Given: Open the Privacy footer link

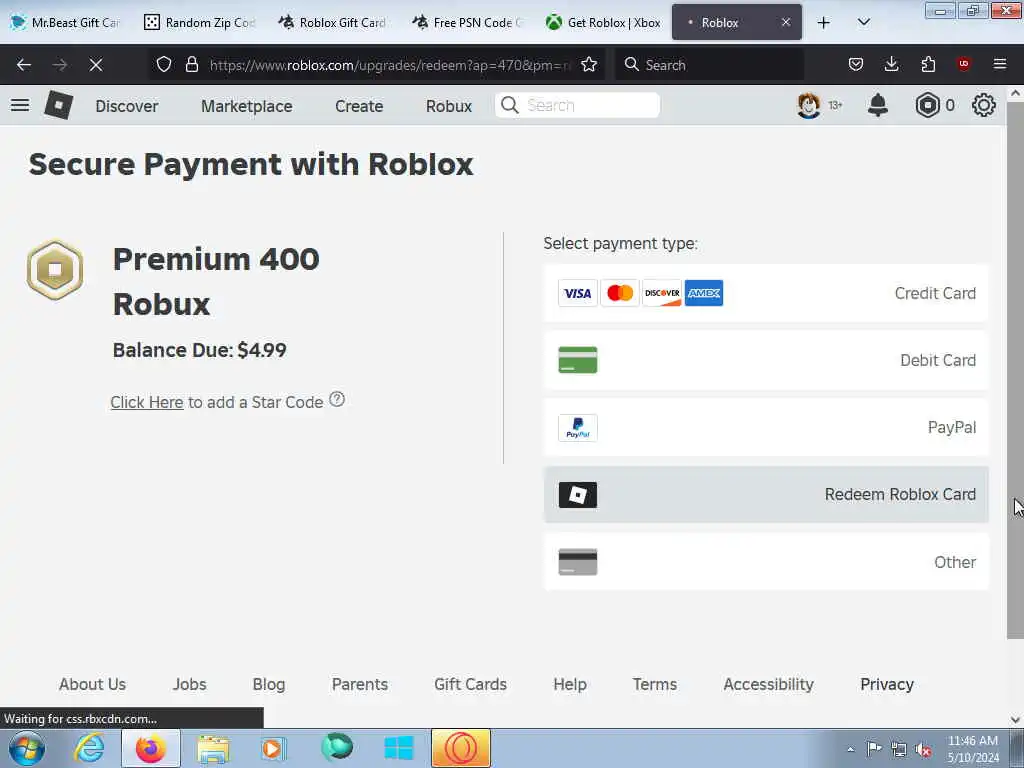Looking at the screenshot, I should click(887, 684).
